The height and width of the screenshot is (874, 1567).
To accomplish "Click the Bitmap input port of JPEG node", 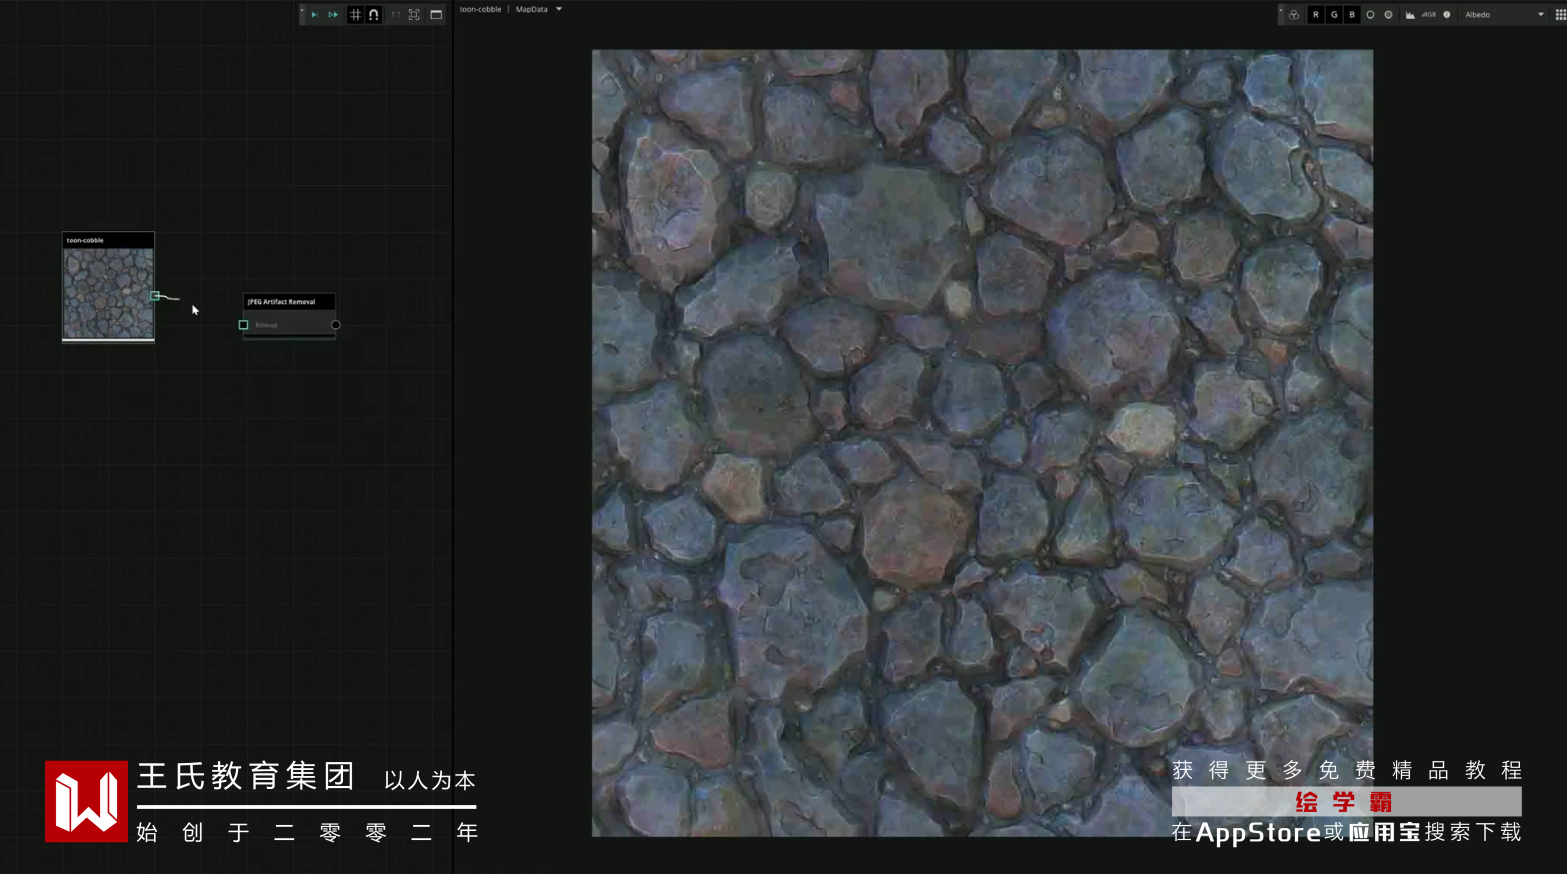I will 243,325.
